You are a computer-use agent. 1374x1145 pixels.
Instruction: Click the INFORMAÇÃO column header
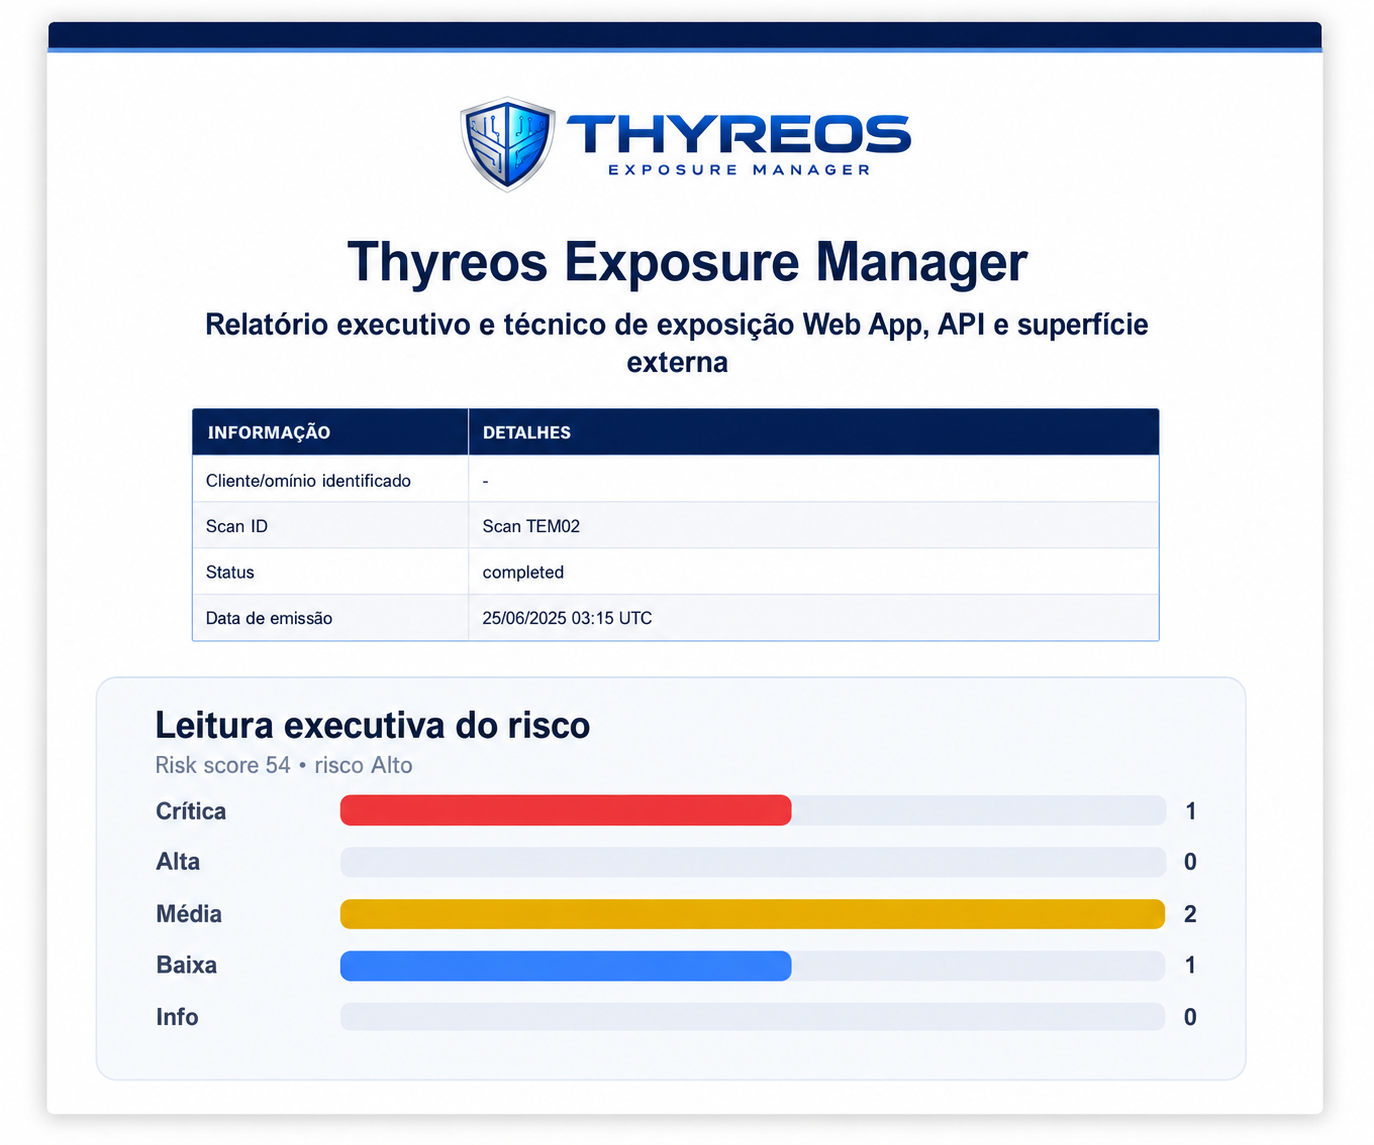point(330,432)
